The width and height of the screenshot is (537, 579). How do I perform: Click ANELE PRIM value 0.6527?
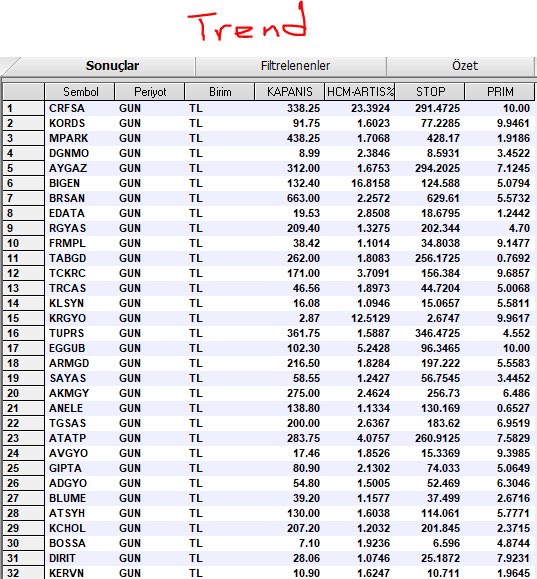point(513,408)
